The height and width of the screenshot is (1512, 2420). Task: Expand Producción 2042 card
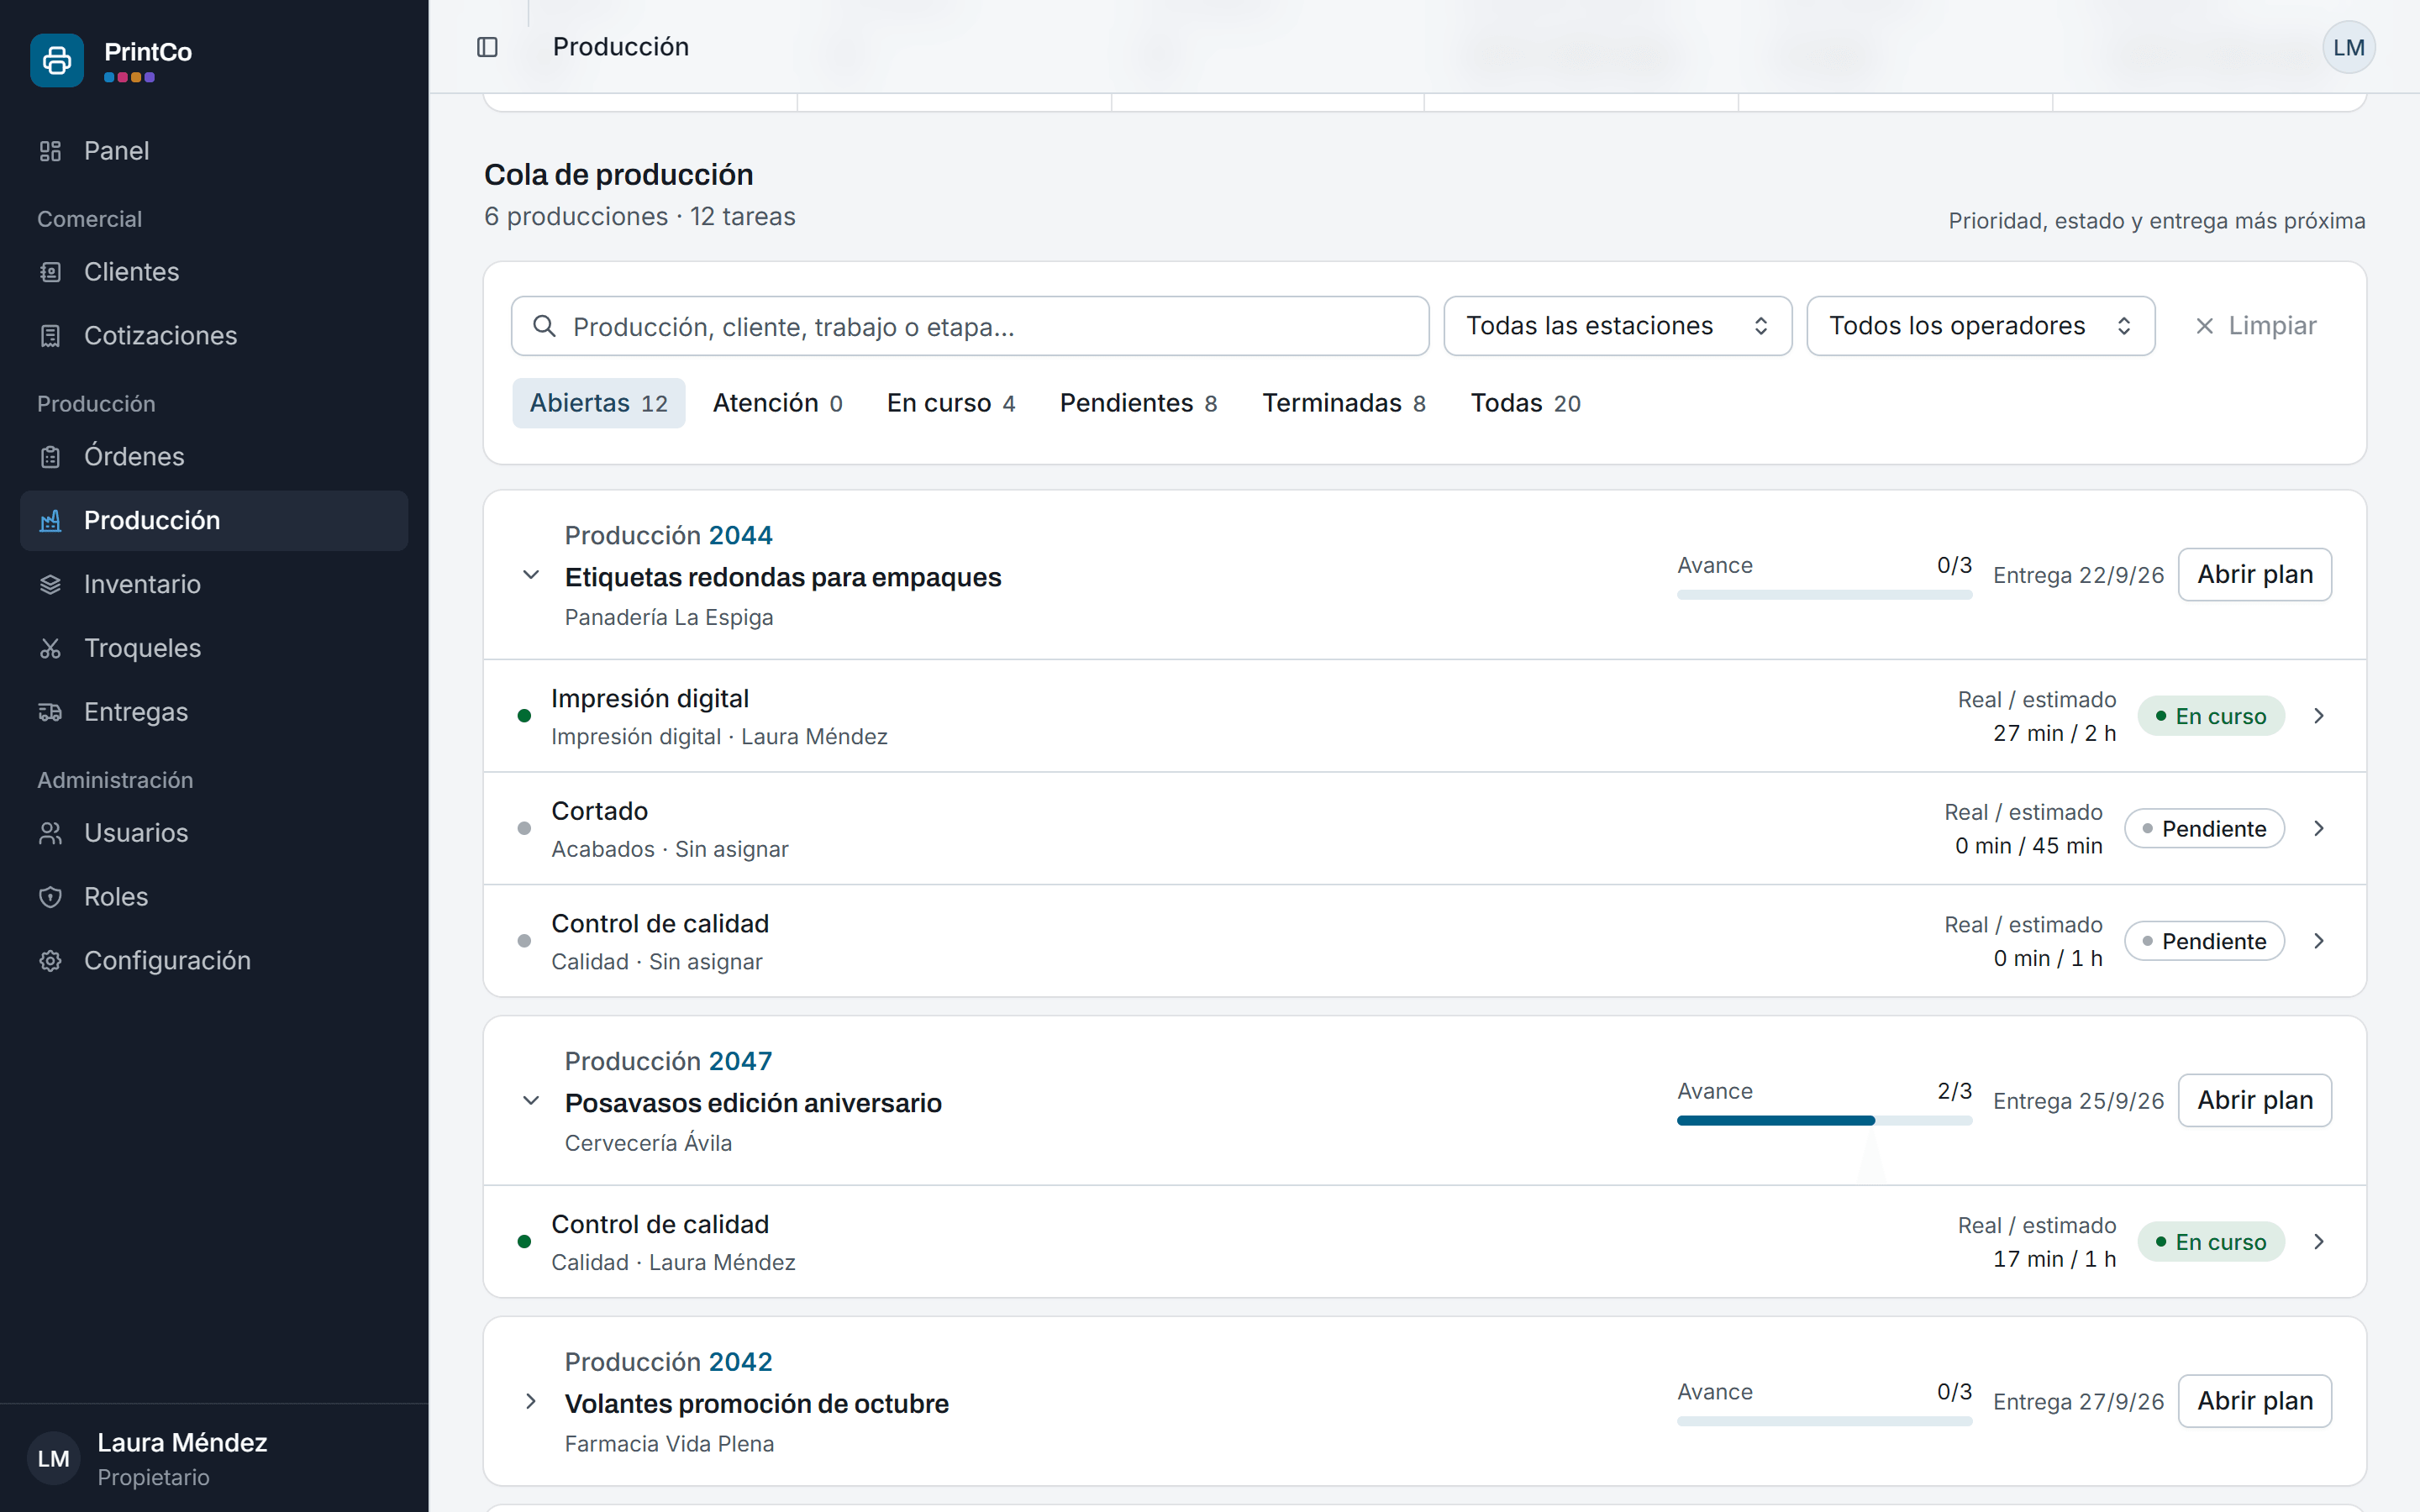(531, 1402)
